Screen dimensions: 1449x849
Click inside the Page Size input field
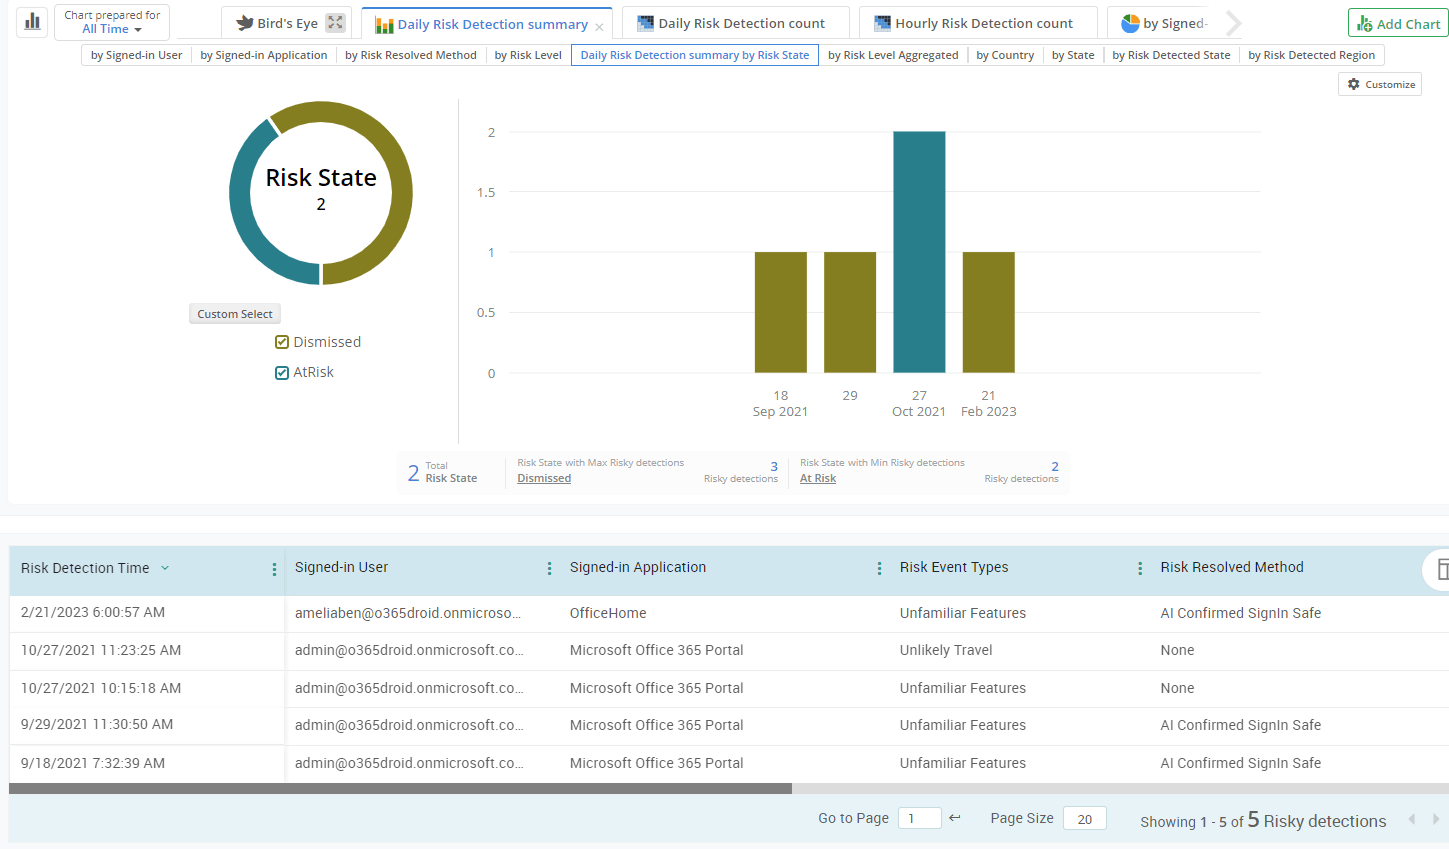tap(1084, 818)
